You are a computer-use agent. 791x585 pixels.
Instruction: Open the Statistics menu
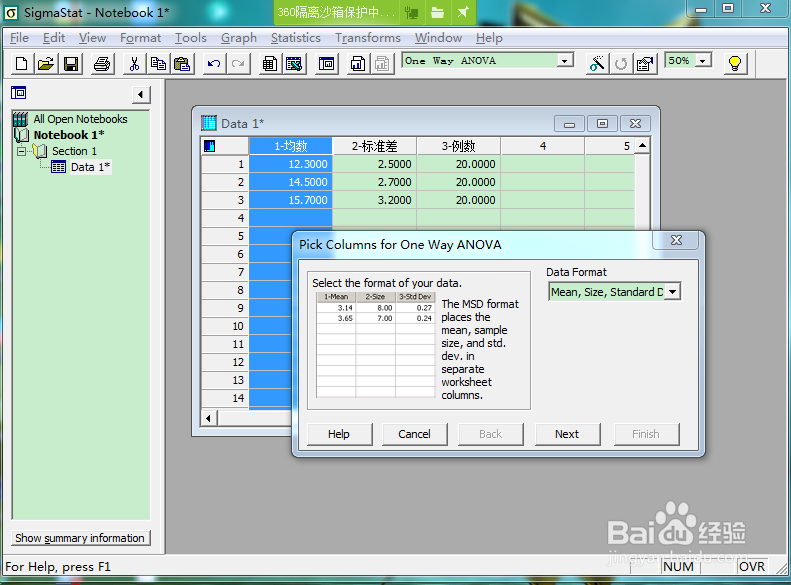[x=296, y=38]
